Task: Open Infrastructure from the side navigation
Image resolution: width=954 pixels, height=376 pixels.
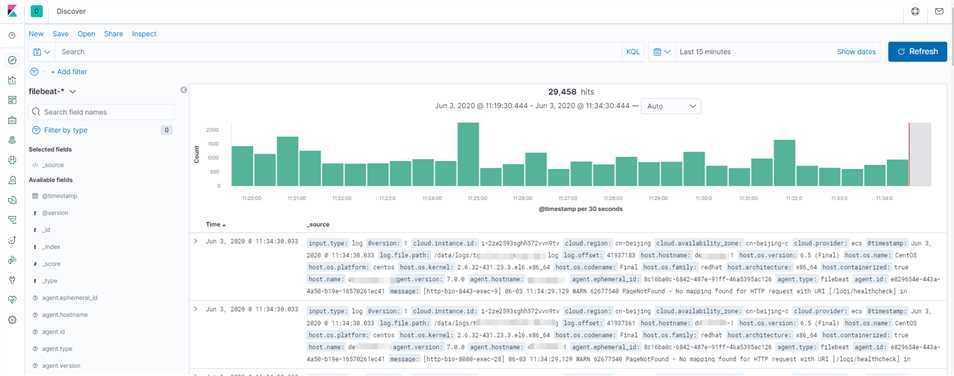Action: tap(12, 180)
